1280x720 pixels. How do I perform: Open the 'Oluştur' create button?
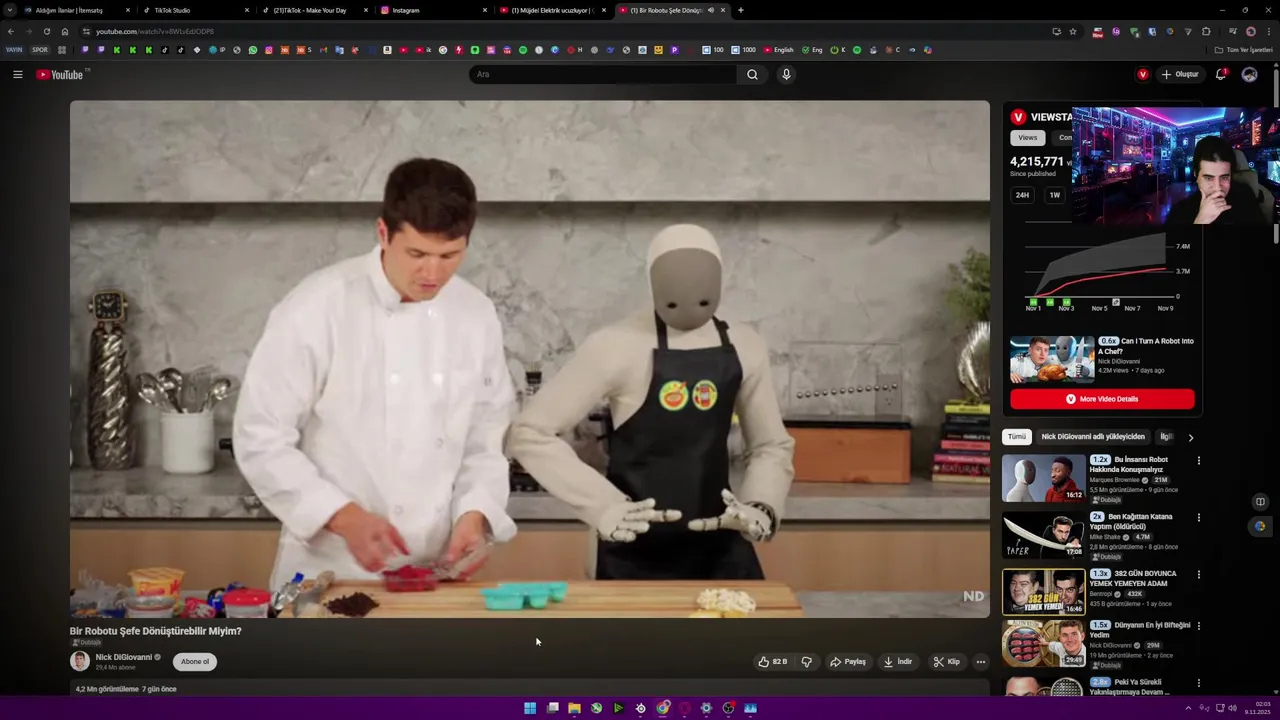pyautogui.click(x=1180, y=74)
